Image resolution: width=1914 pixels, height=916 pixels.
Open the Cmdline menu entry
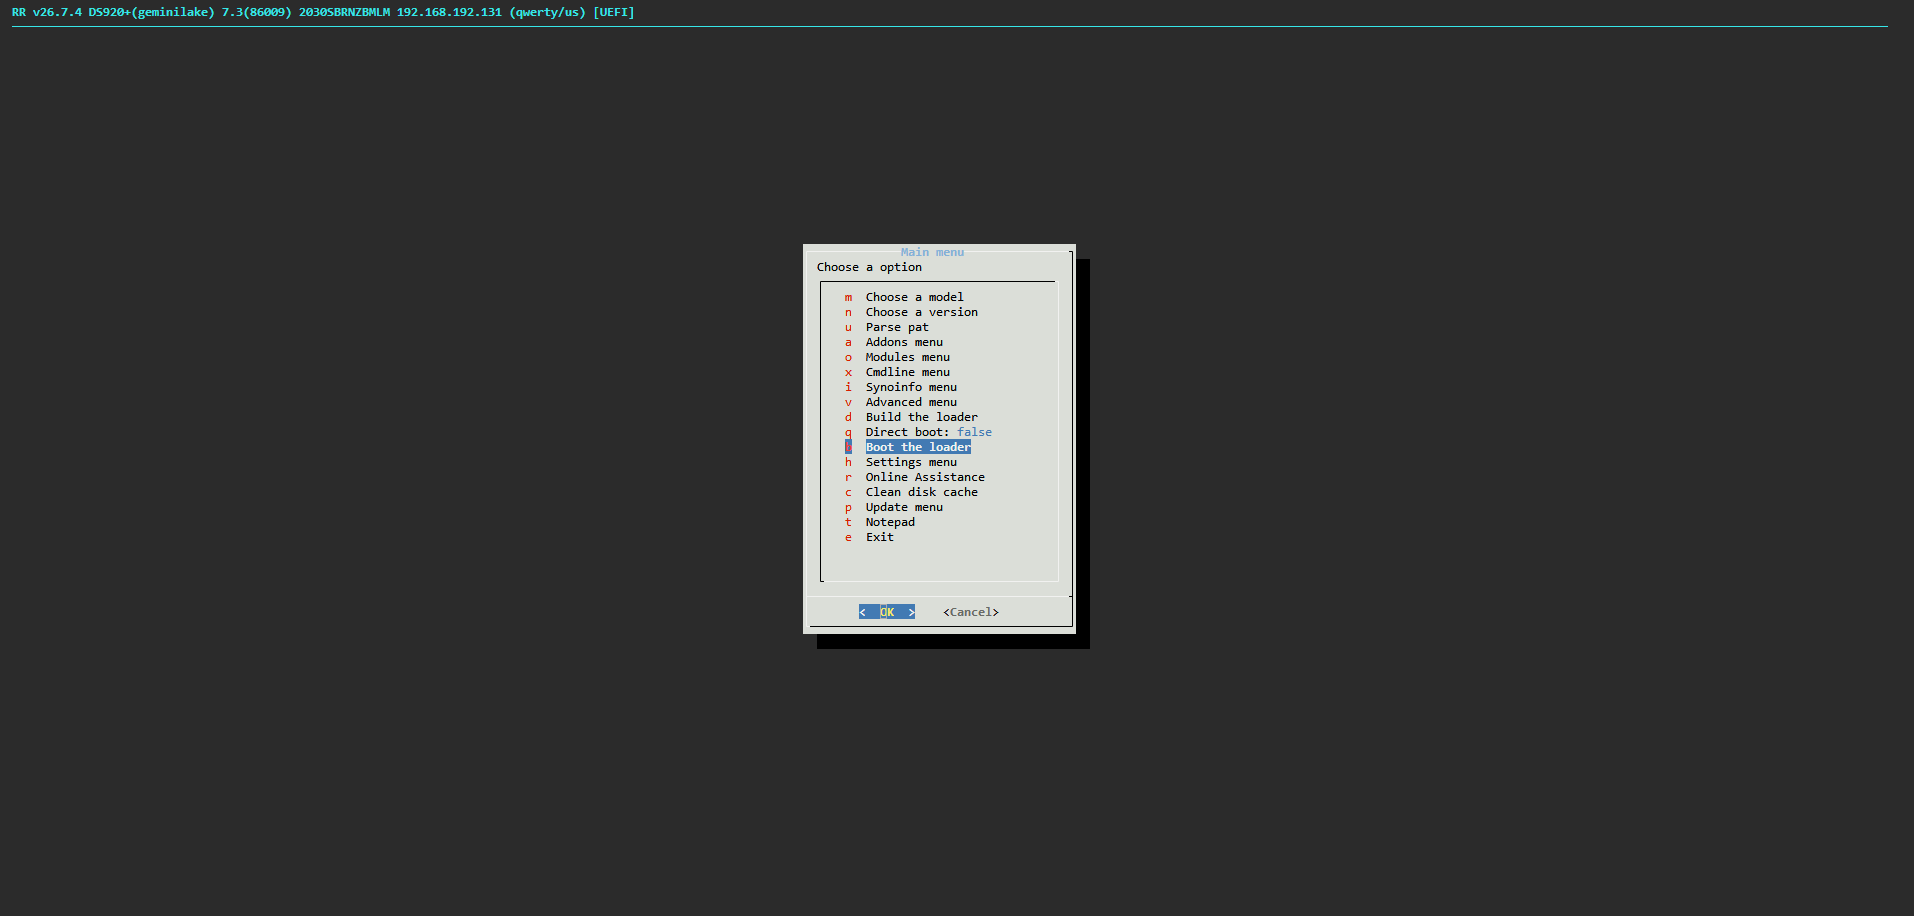tap(907, 372)
